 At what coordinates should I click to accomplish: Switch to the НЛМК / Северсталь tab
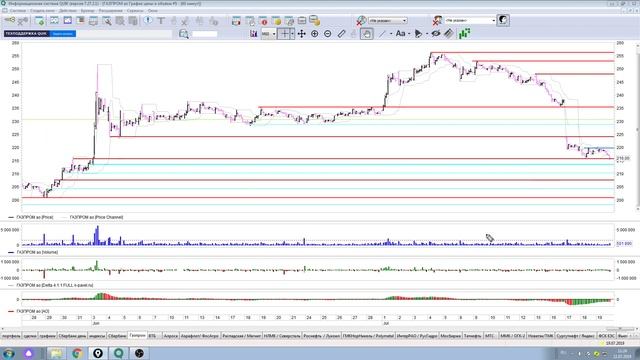tap(282, 336)
